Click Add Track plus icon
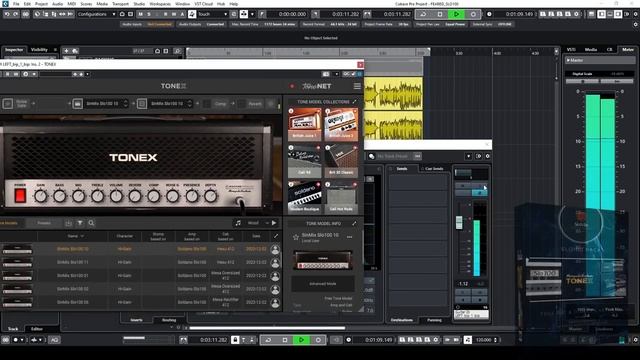Viewport: 640px width, 360px height. coord(66,51)
